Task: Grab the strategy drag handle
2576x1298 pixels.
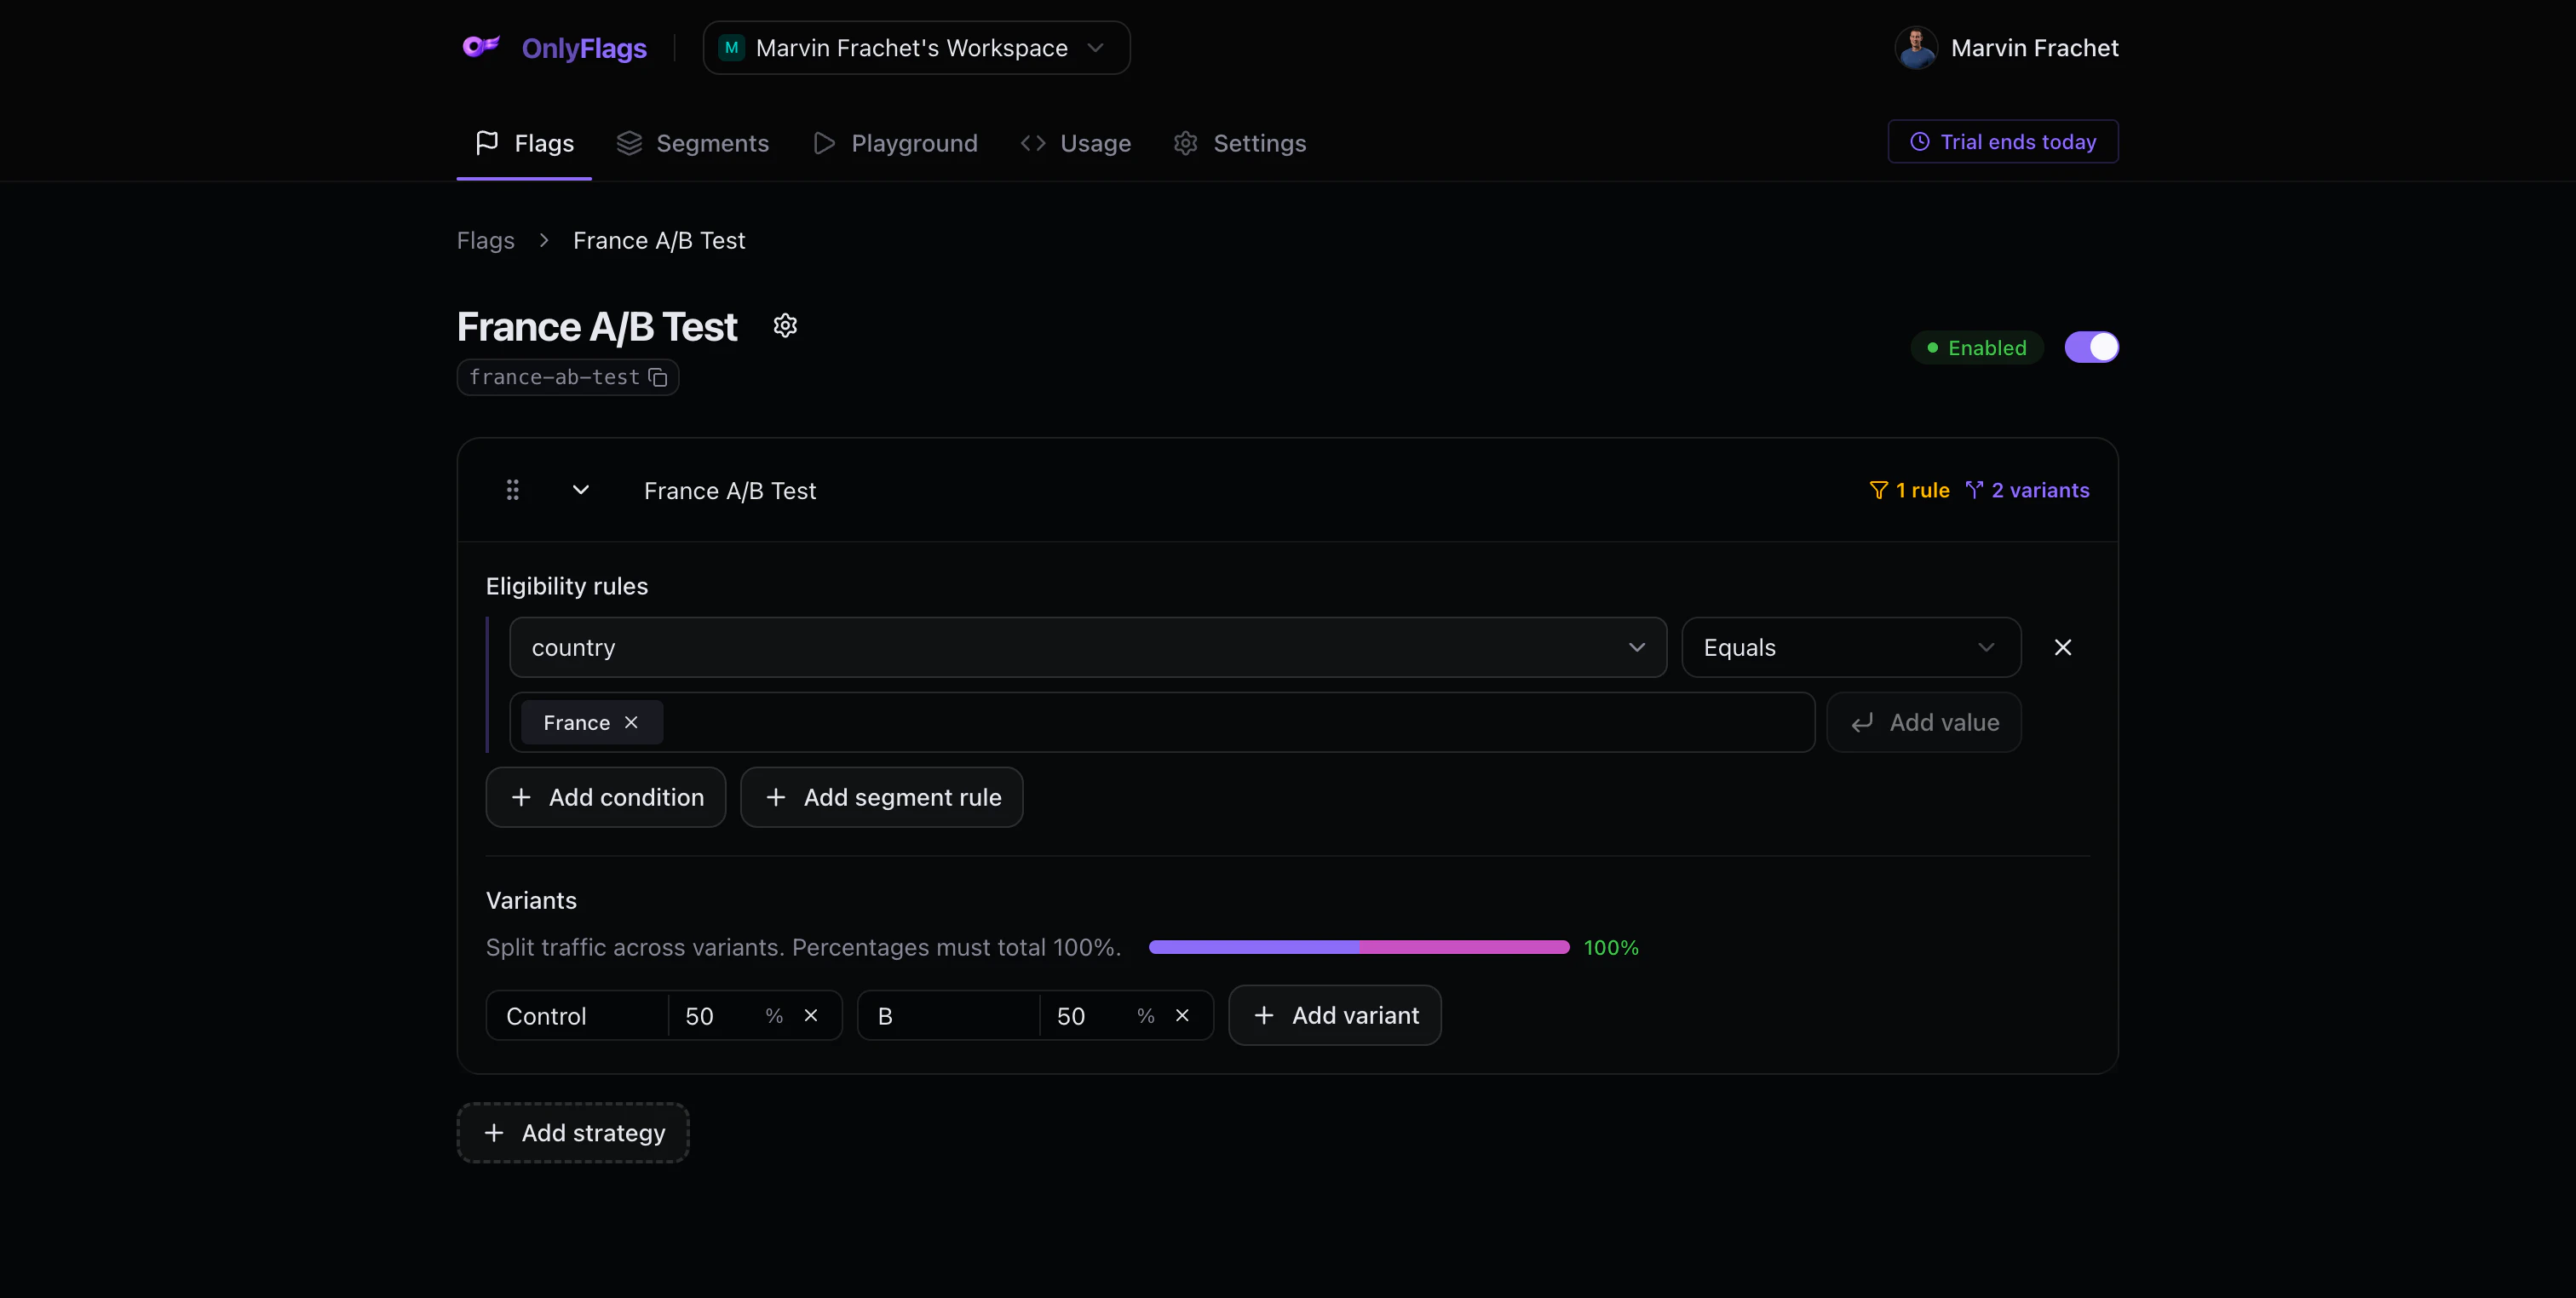Action: 512,490
